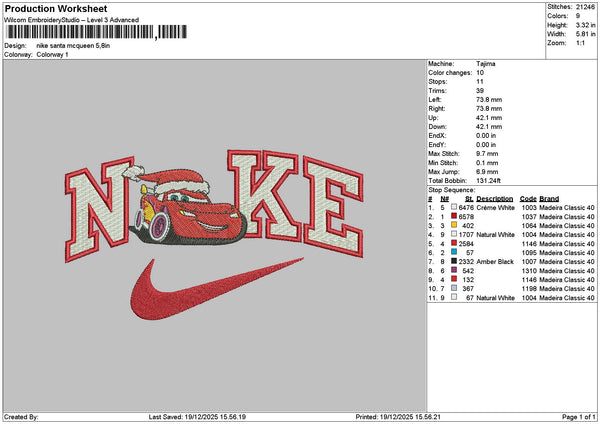Click the 'Stop Sequence:' heading
Viewport: 600px width, 424px height.
[452, 190]
